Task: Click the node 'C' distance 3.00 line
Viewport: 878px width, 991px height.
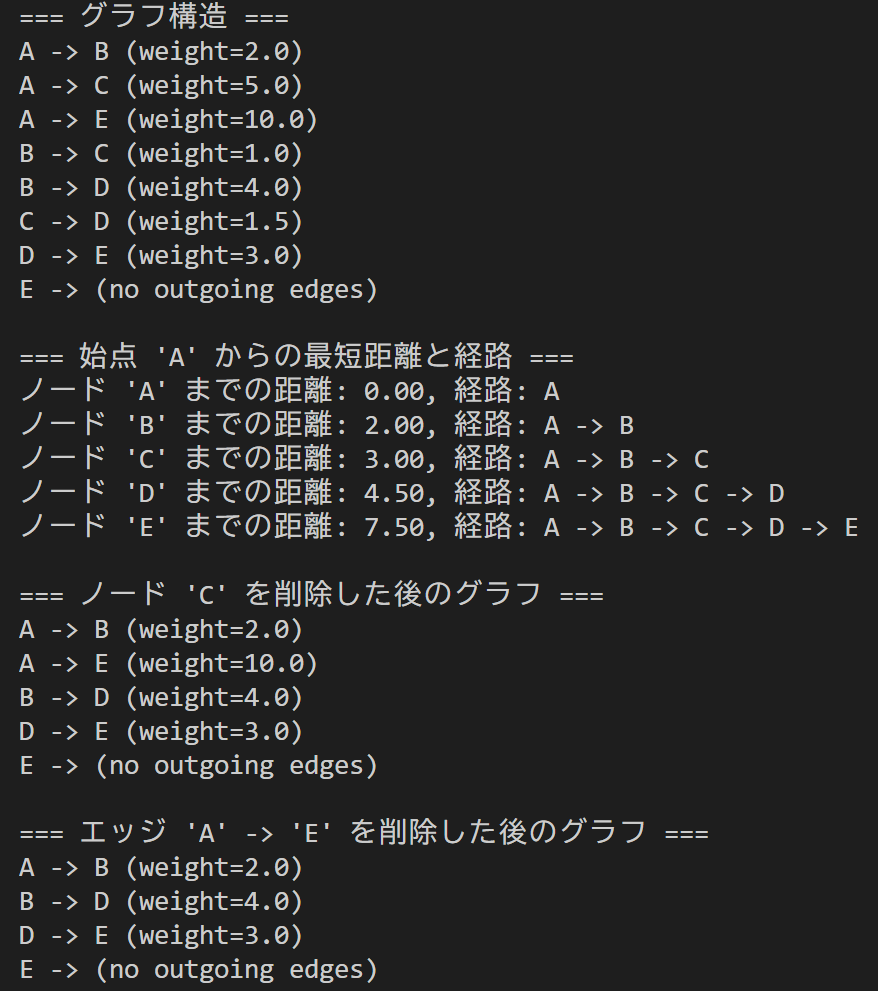Action: coord(364,459)
